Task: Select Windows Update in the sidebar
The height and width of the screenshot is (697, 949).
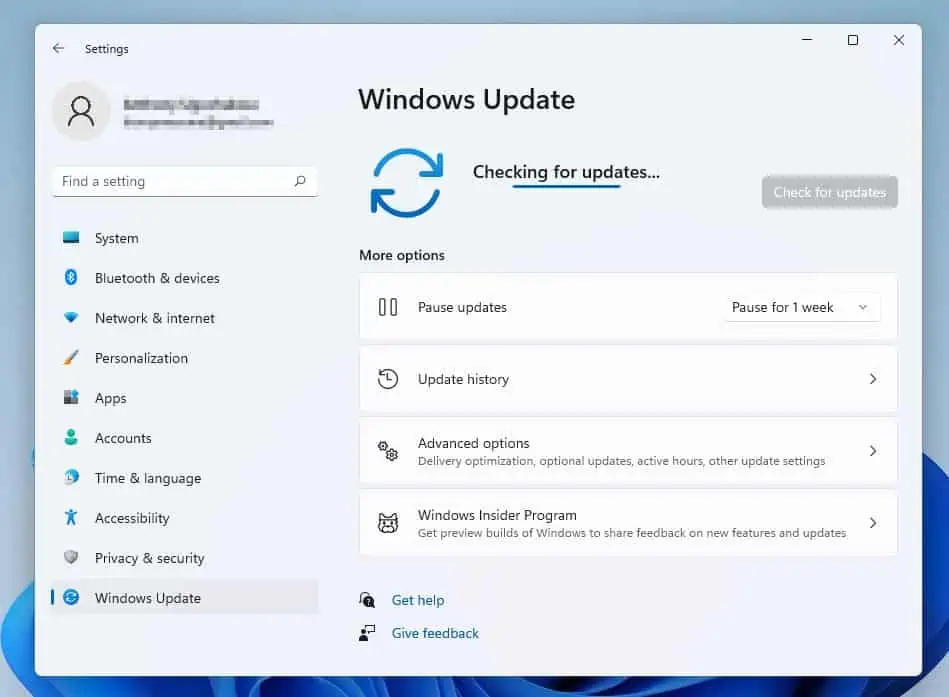Action: (x=185, y=597)
